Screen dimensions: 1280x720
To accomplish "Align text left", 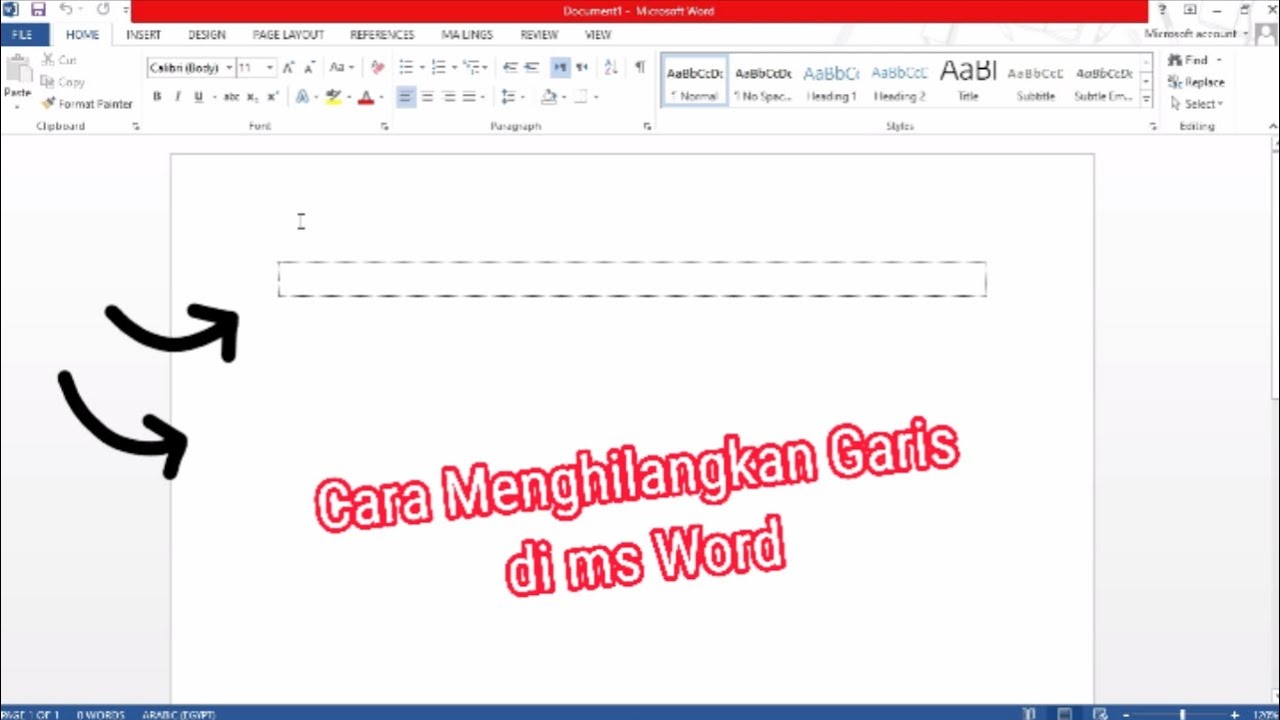I will tap(405, 97).
